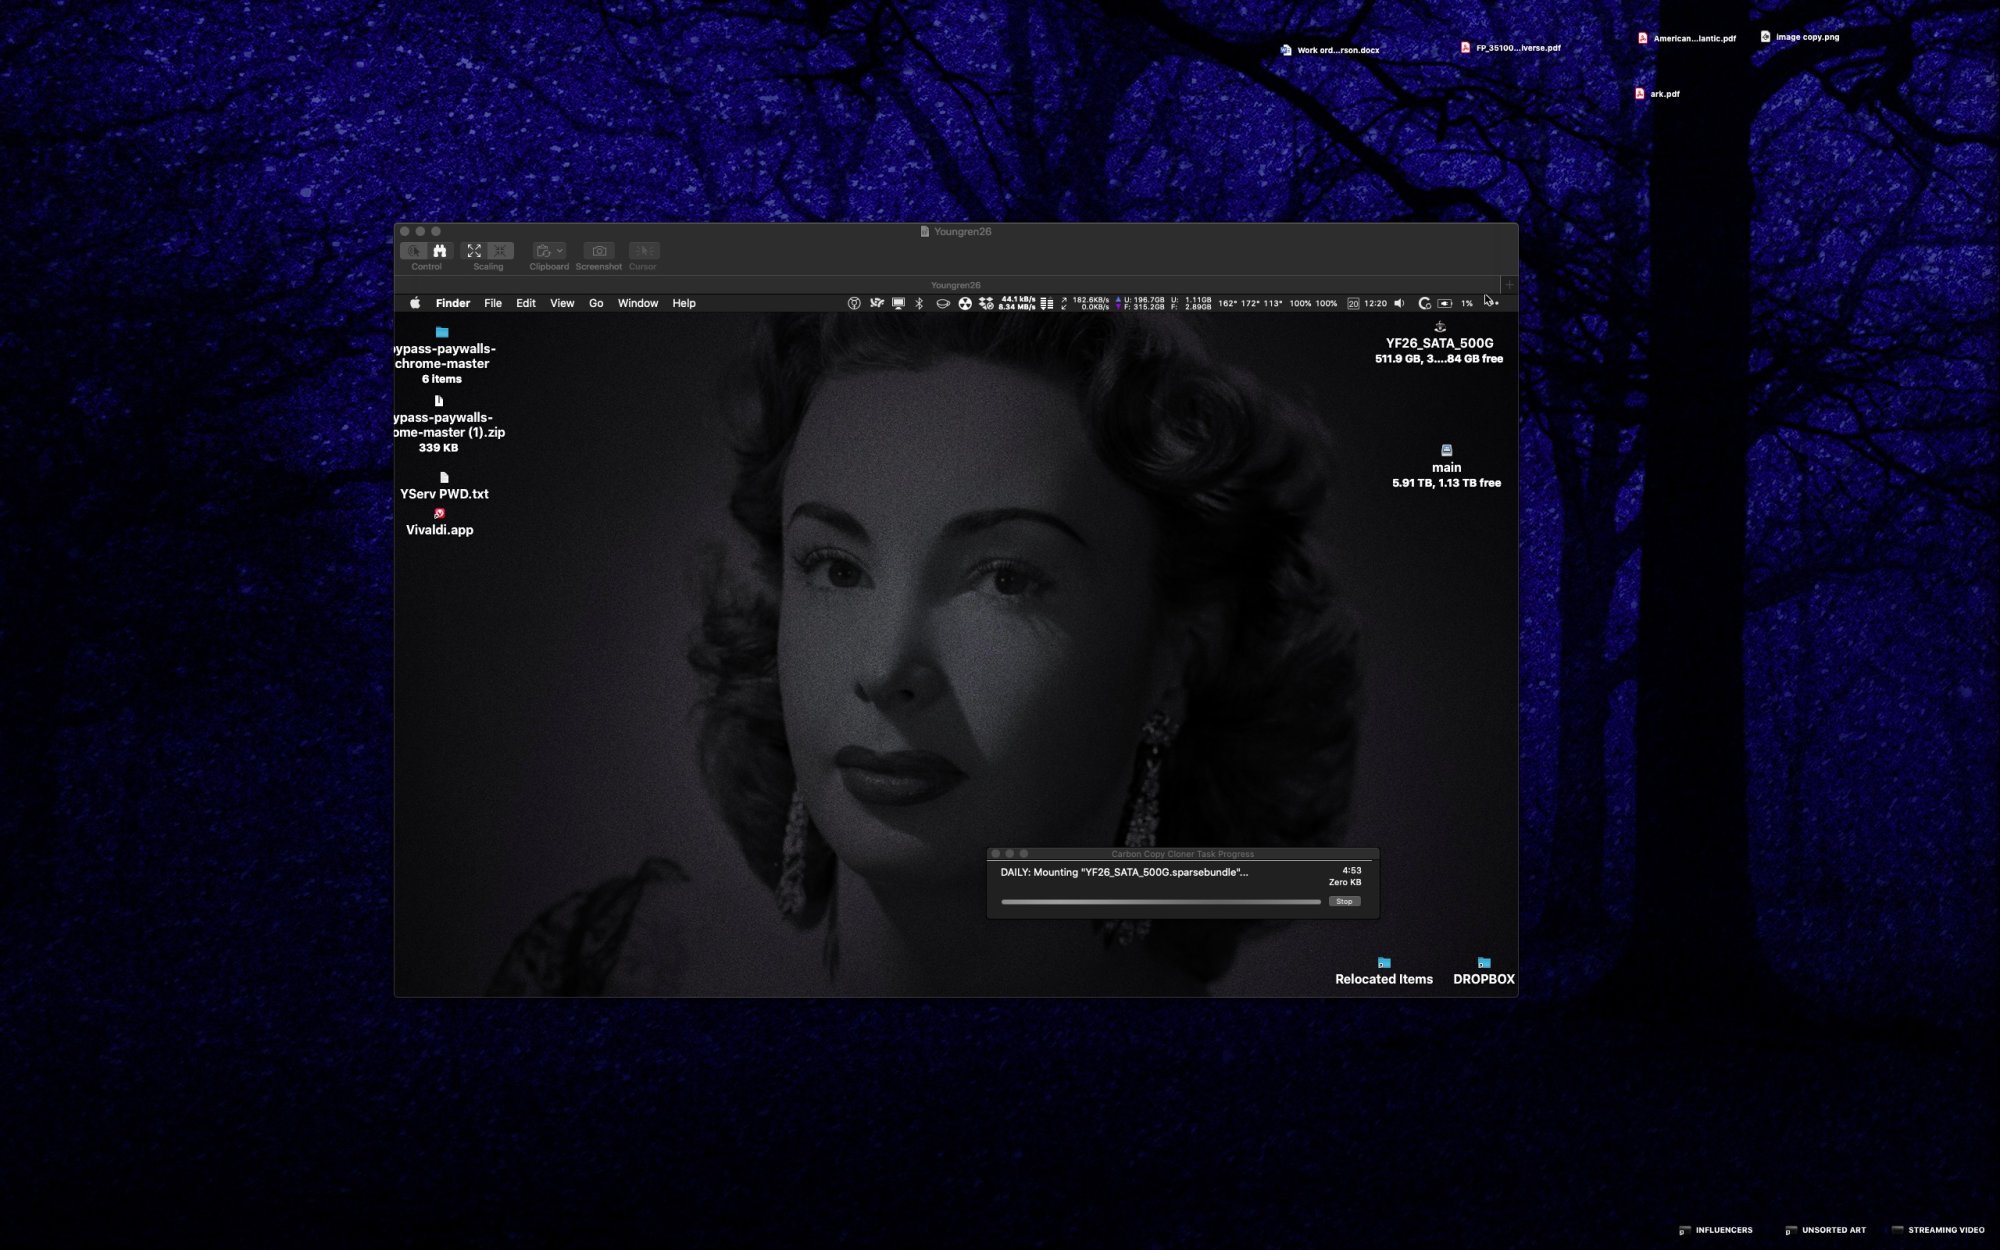Open the remote Finder File menu
Screen dimensions: 2000x1250
pos(492,303)
